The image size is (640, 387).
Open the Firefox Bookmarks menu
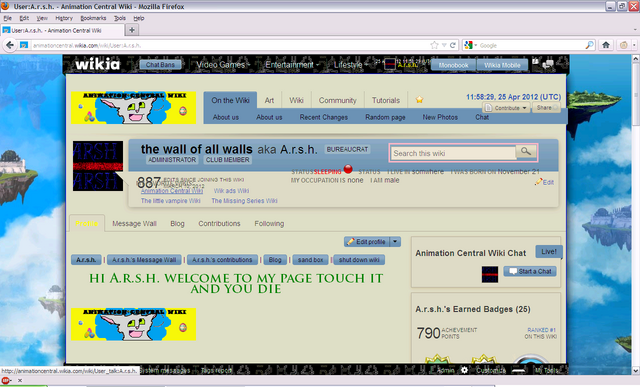point(93,18)
